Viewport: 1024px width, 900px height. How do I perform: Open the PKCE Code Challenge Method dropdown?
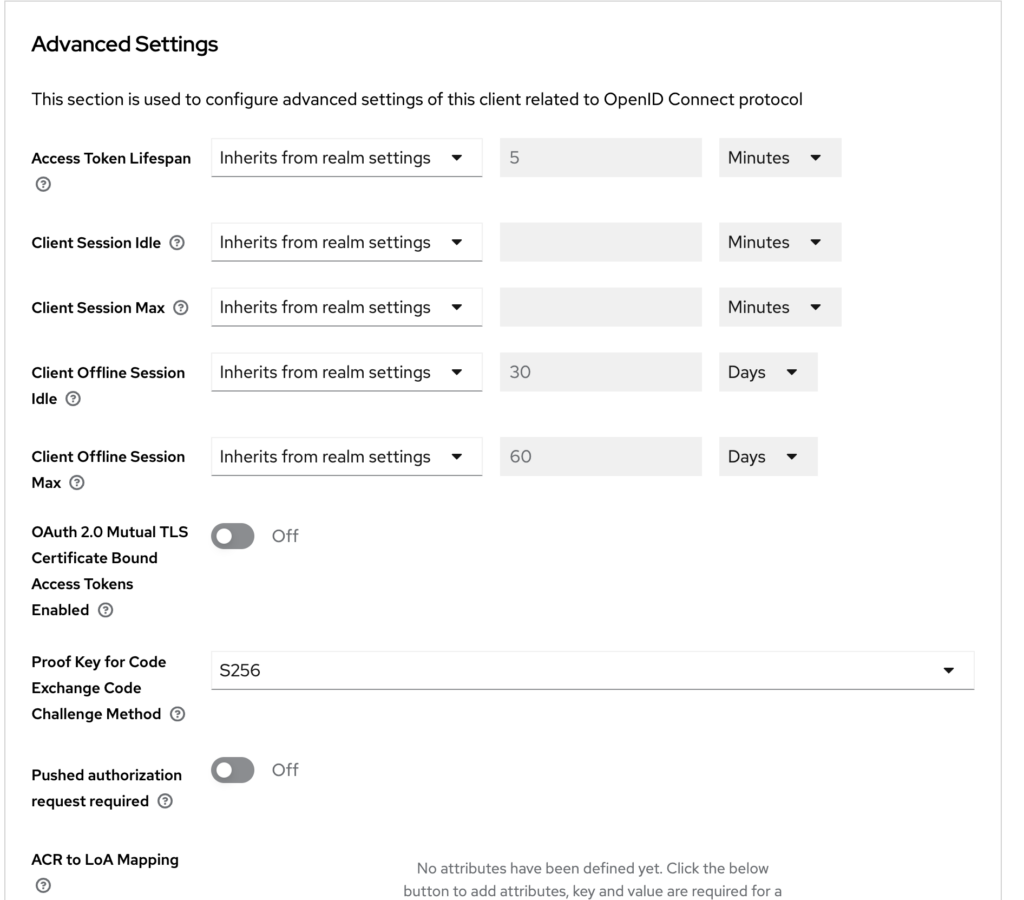click(x=592, y=670)
